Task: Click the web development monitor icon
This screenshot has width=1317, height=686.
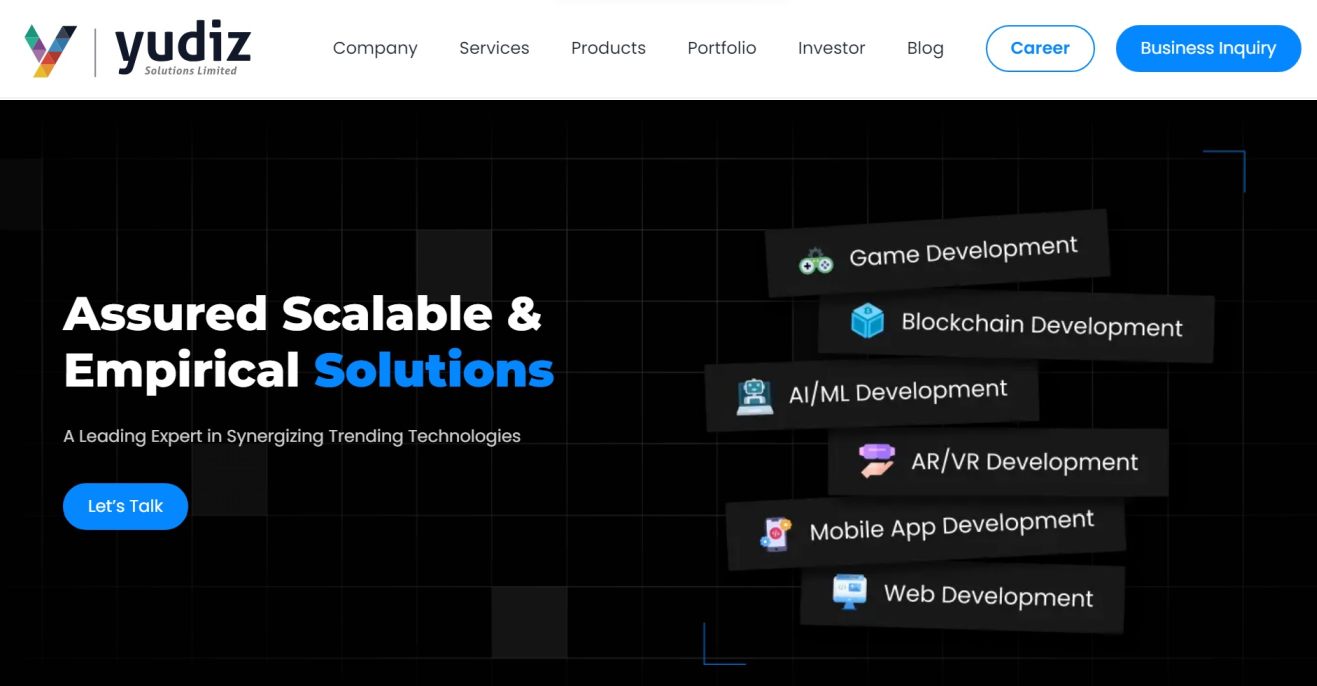Action: point(850,591)
